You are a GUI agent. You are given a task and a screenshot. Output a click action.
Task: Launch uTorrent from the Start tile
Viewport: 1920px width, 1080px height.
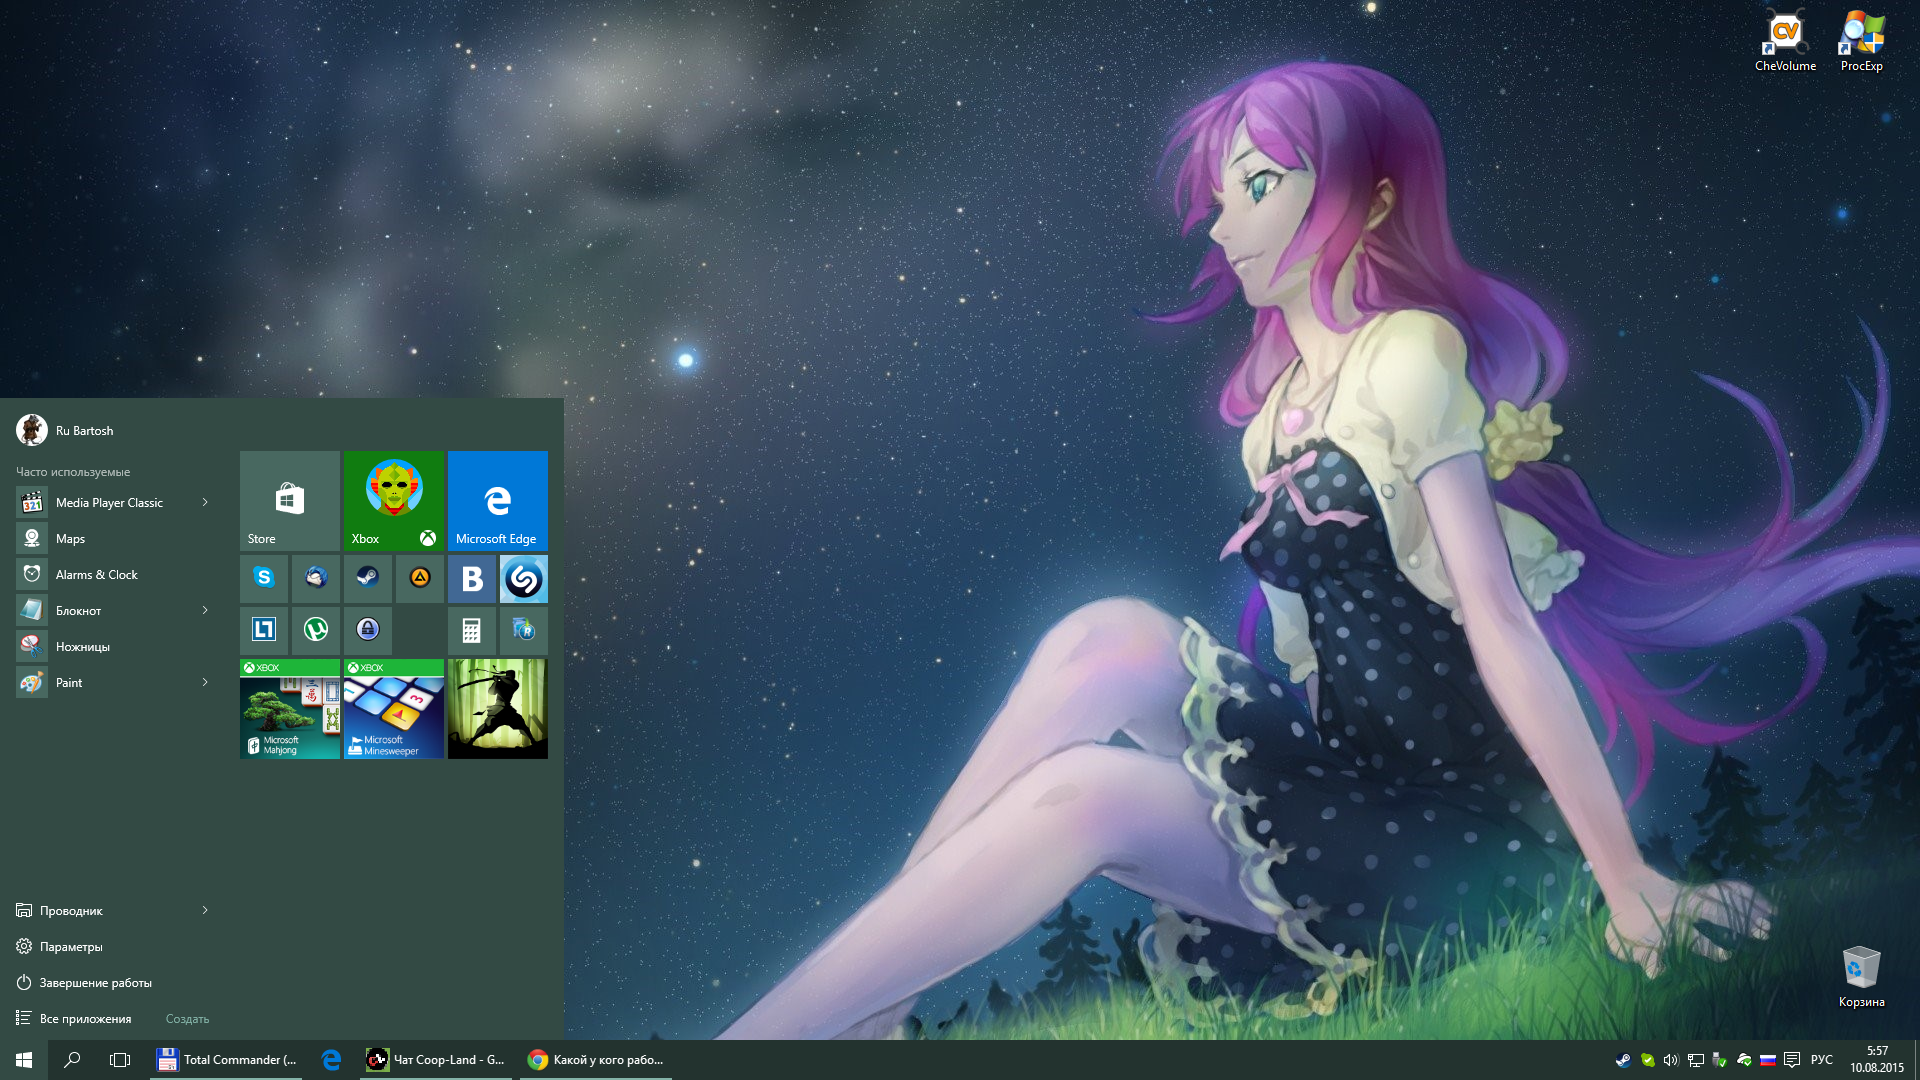[x=316, y=630]
